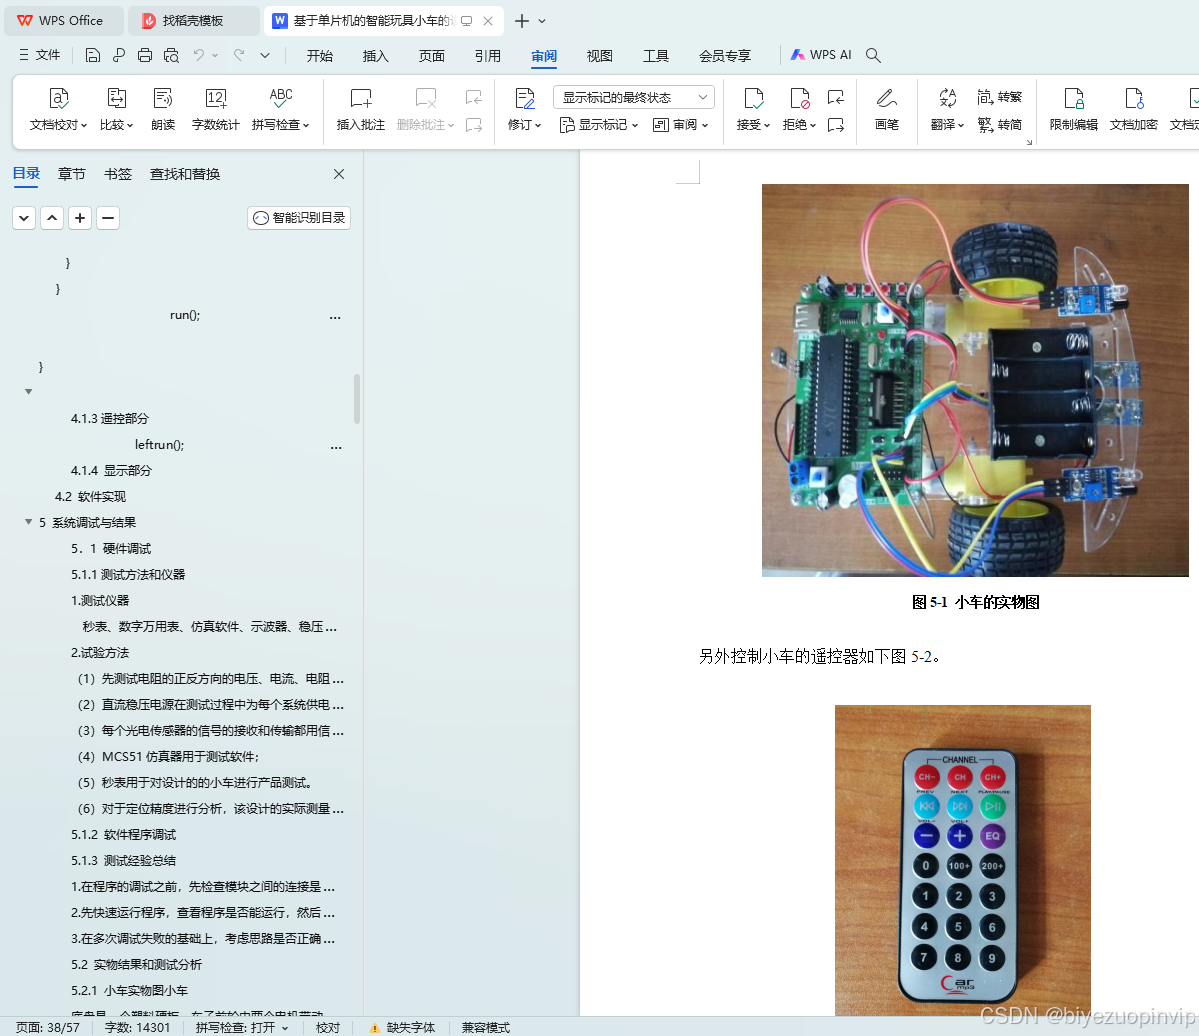Open the new tab dropdown arrow
Screen dimensions: 1199x1036
point(542,21)
